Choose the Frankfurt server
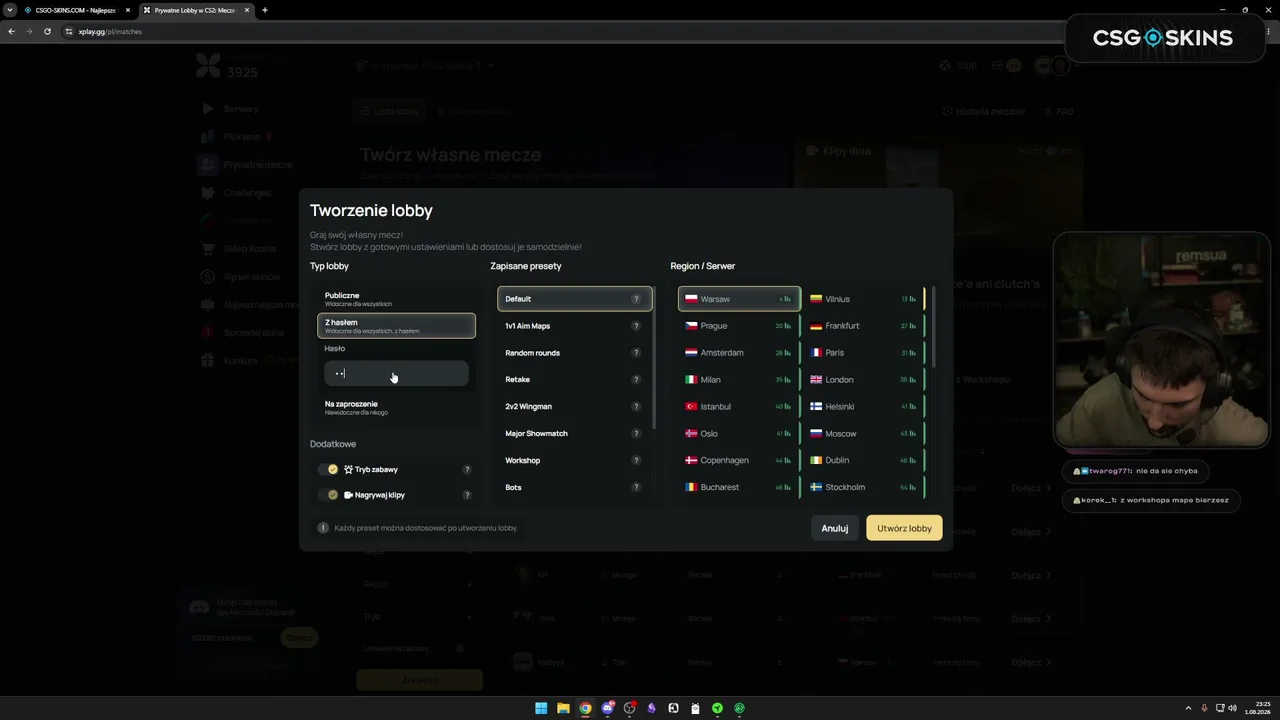Viewport: 1280px width, 720px height. coord(864,326)
